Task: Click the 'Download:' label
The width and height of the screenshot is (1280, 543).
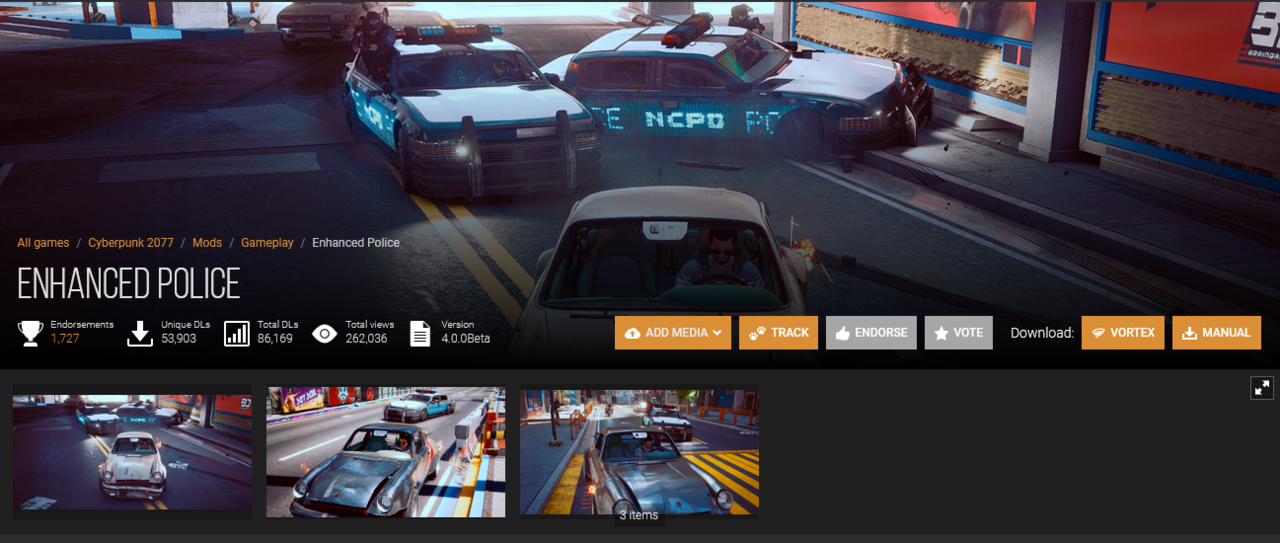Action: [x=1042, y=333]
